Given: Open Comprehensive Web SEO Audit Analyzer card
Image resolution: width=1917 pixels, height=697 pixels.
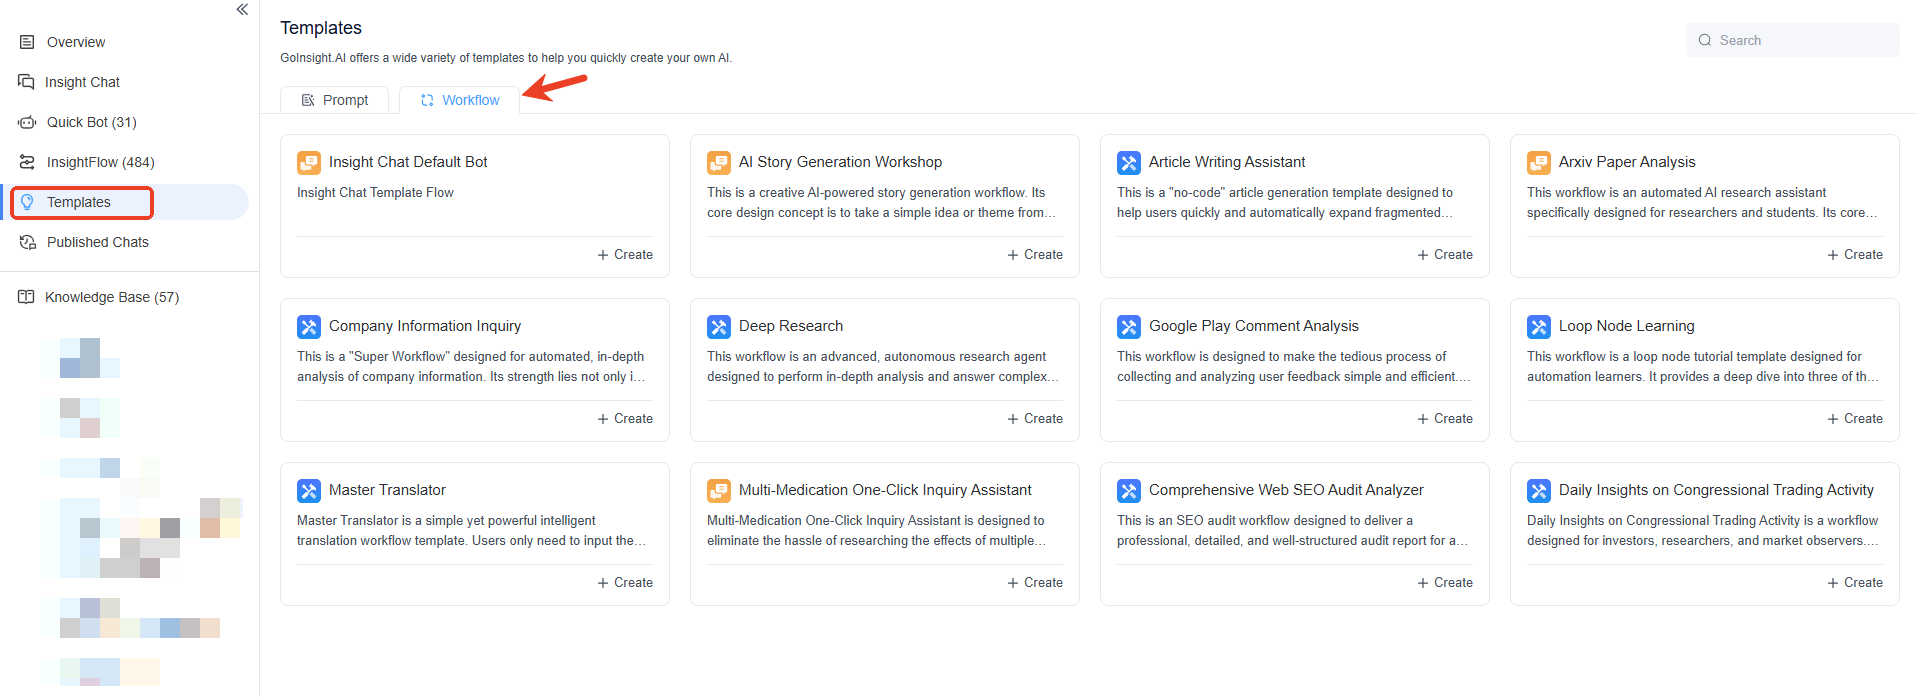Looking at the screenshot, I should (1286, 490).
